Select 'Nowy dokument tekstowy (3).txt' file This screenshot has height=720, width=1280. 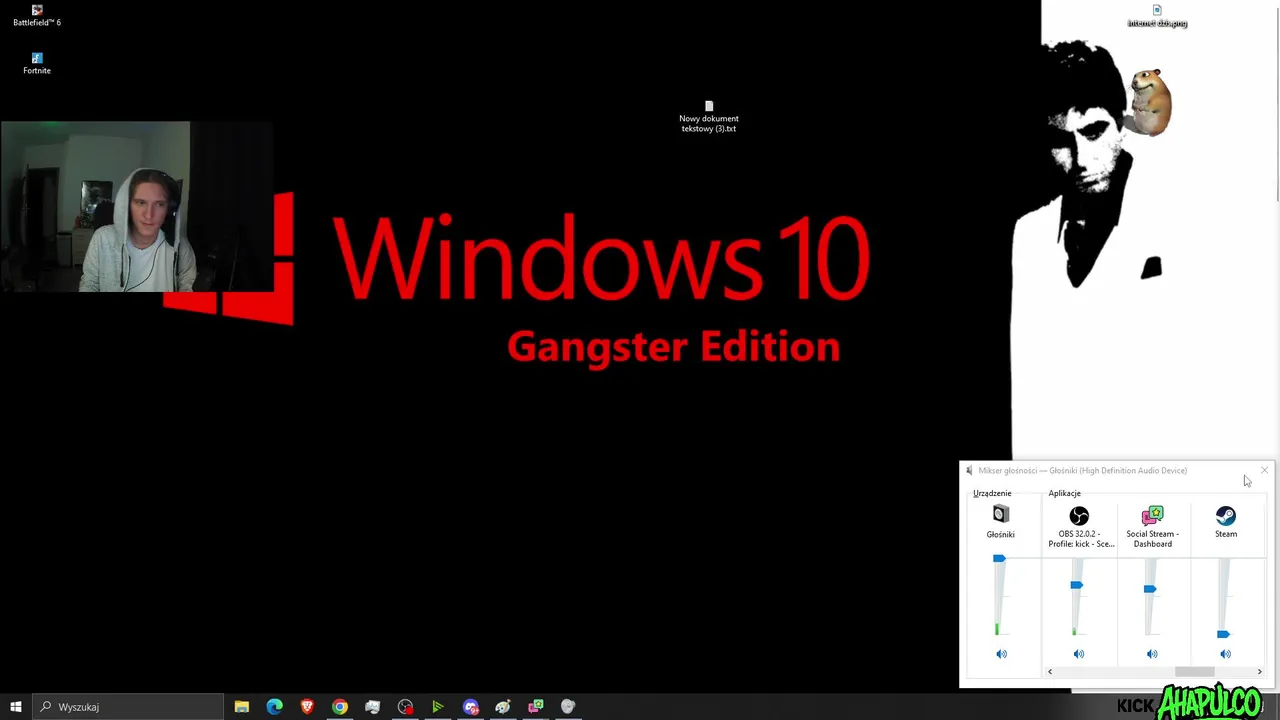(709, 117)
